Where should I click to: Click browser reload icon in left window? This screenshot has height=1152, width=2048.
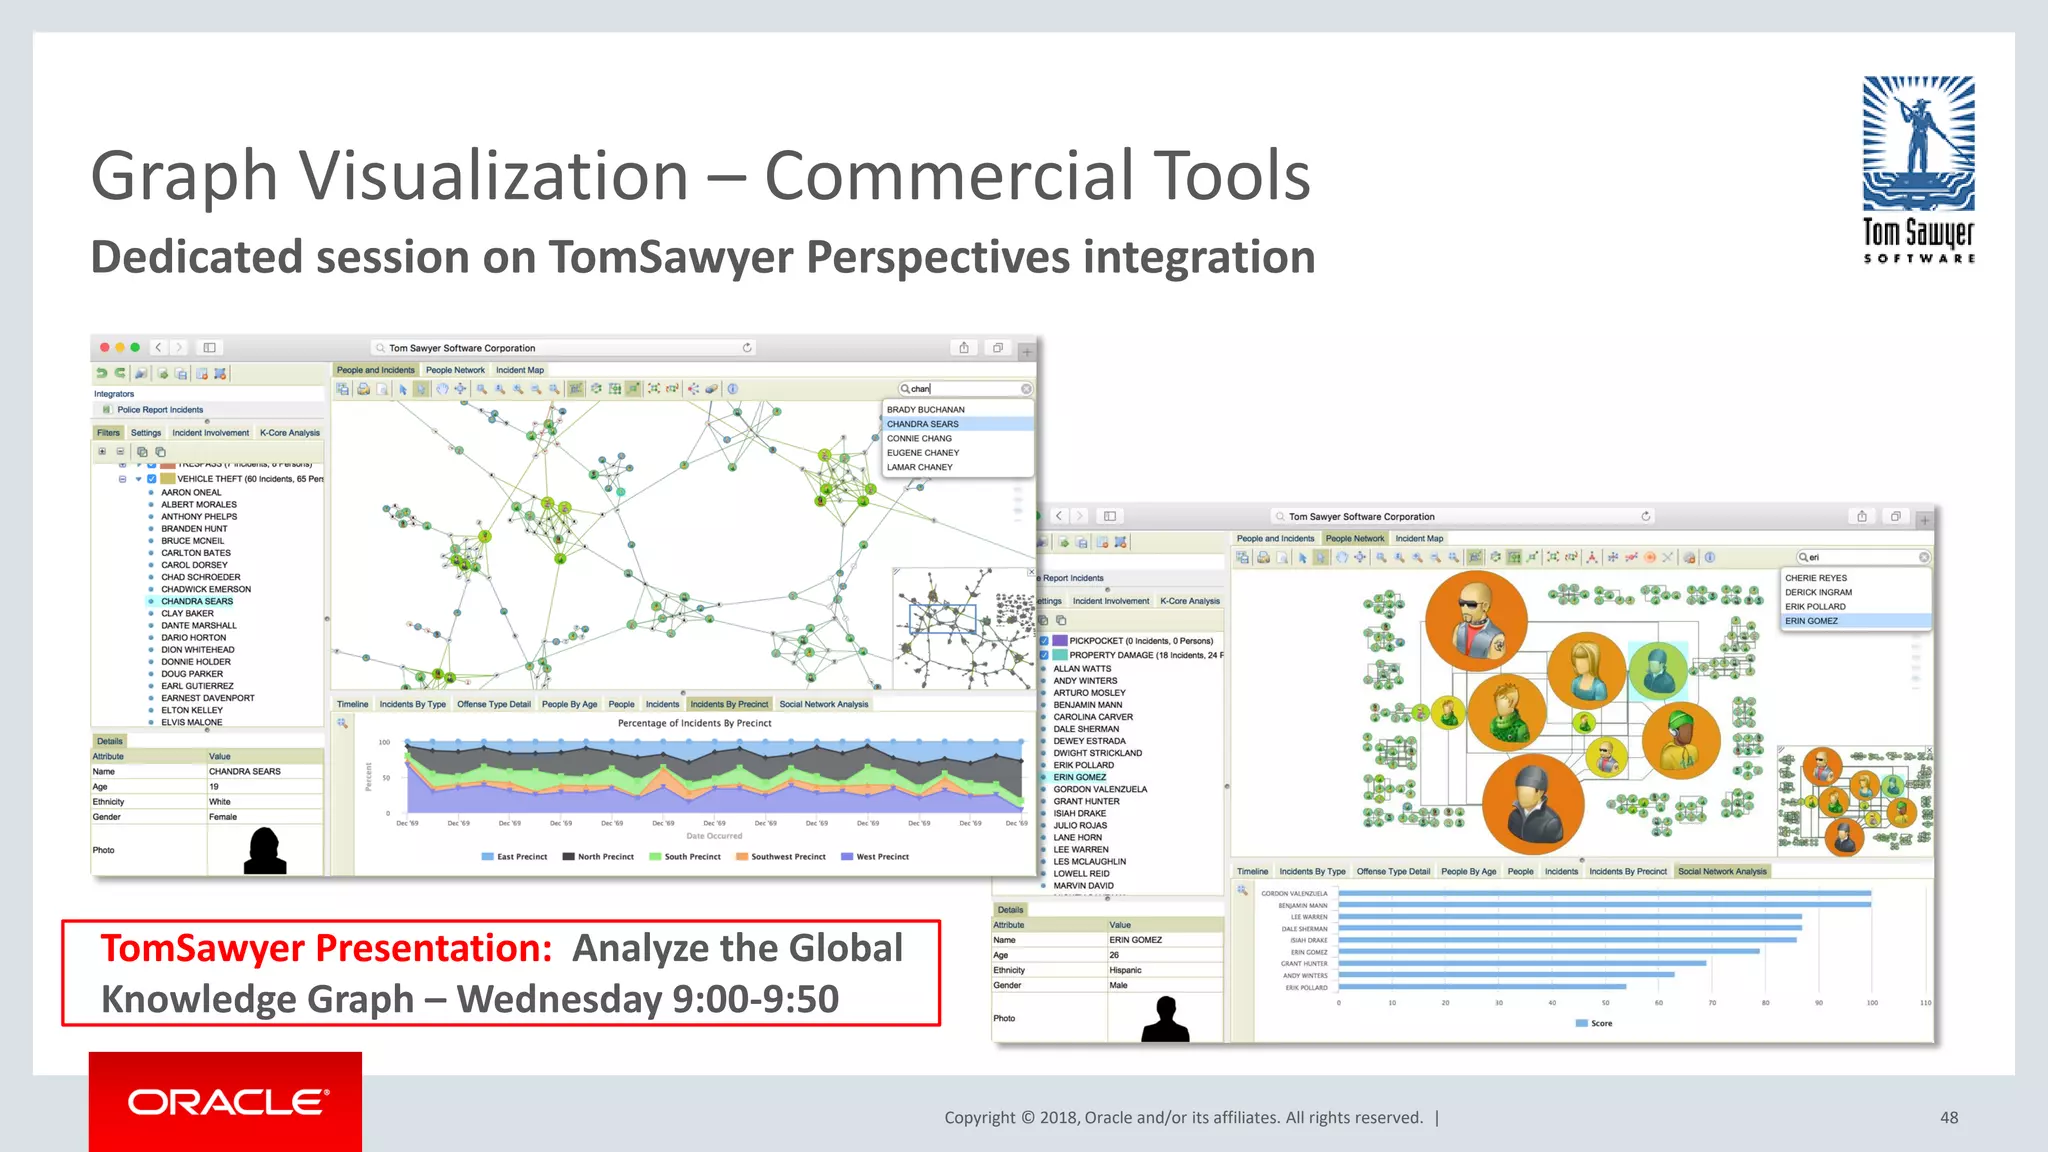(747, 348)
